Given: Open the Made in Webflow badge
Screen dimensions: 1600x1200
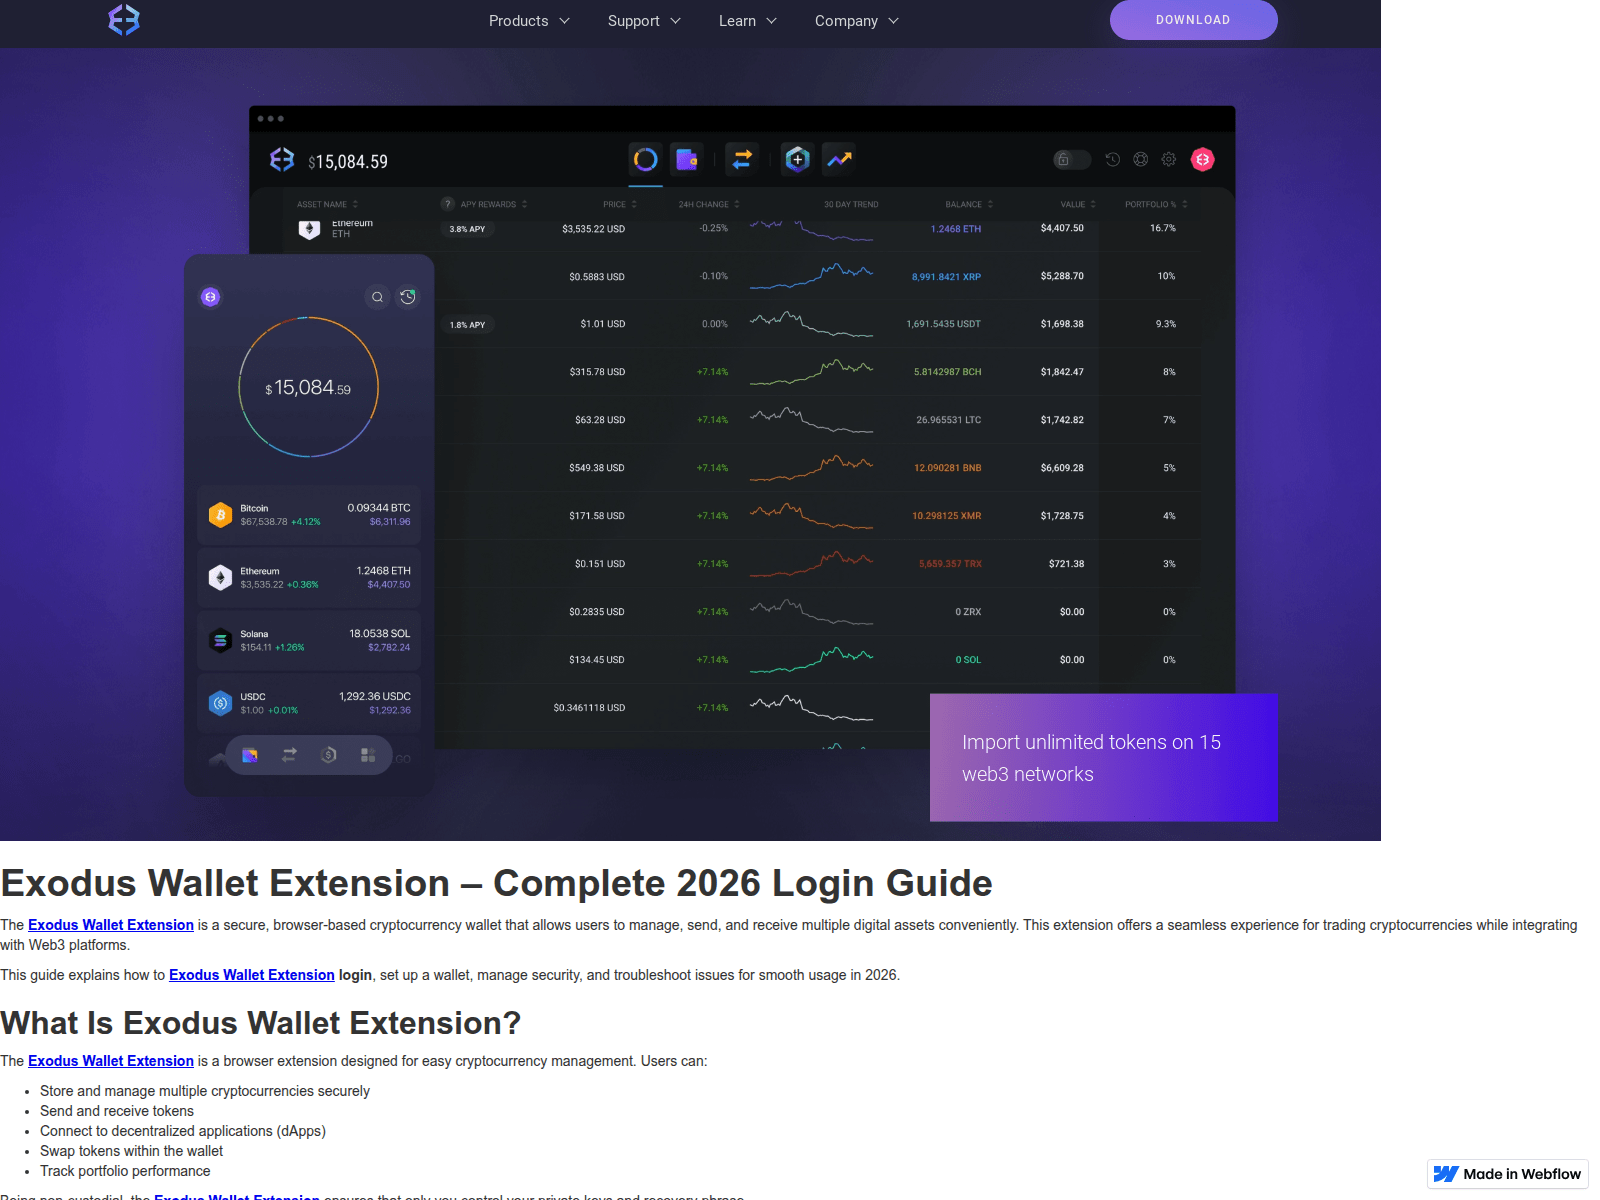Looking at the screenshot, I should [1508, 1174].
